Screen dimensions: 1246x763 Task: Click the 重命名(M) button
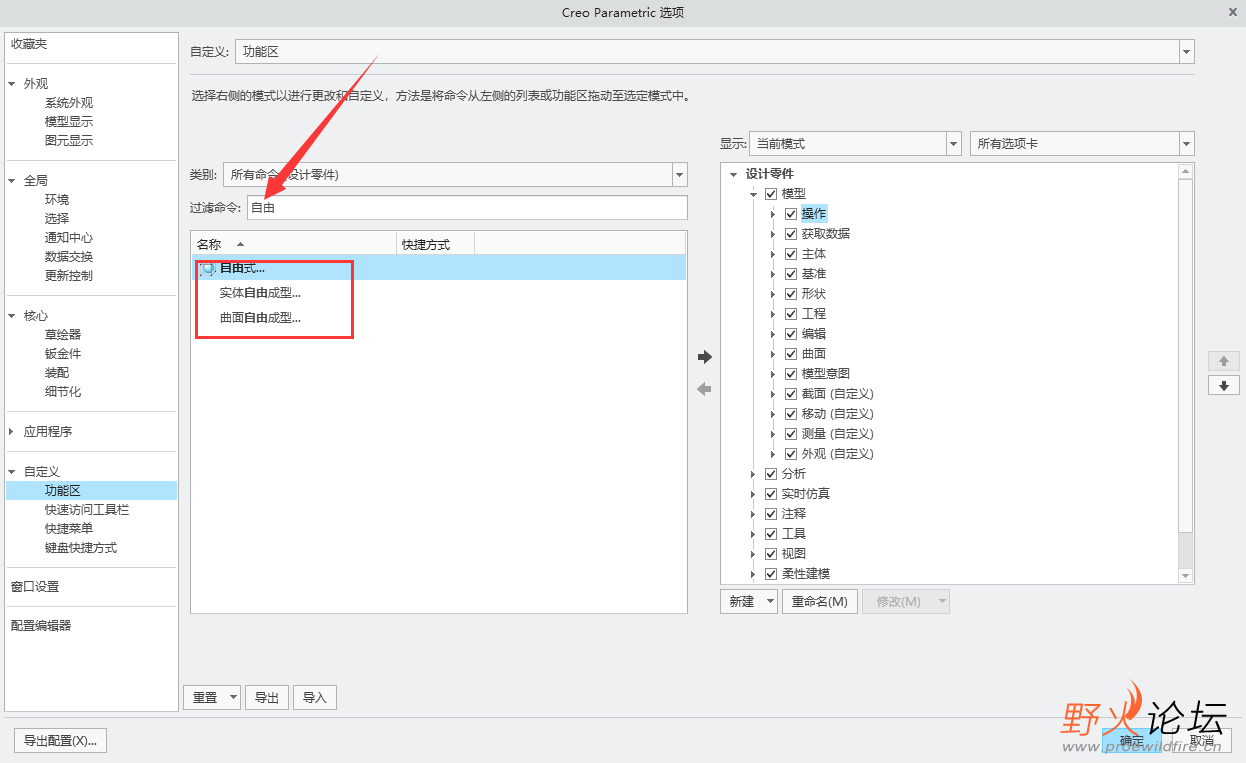click(x=820, y=602)
